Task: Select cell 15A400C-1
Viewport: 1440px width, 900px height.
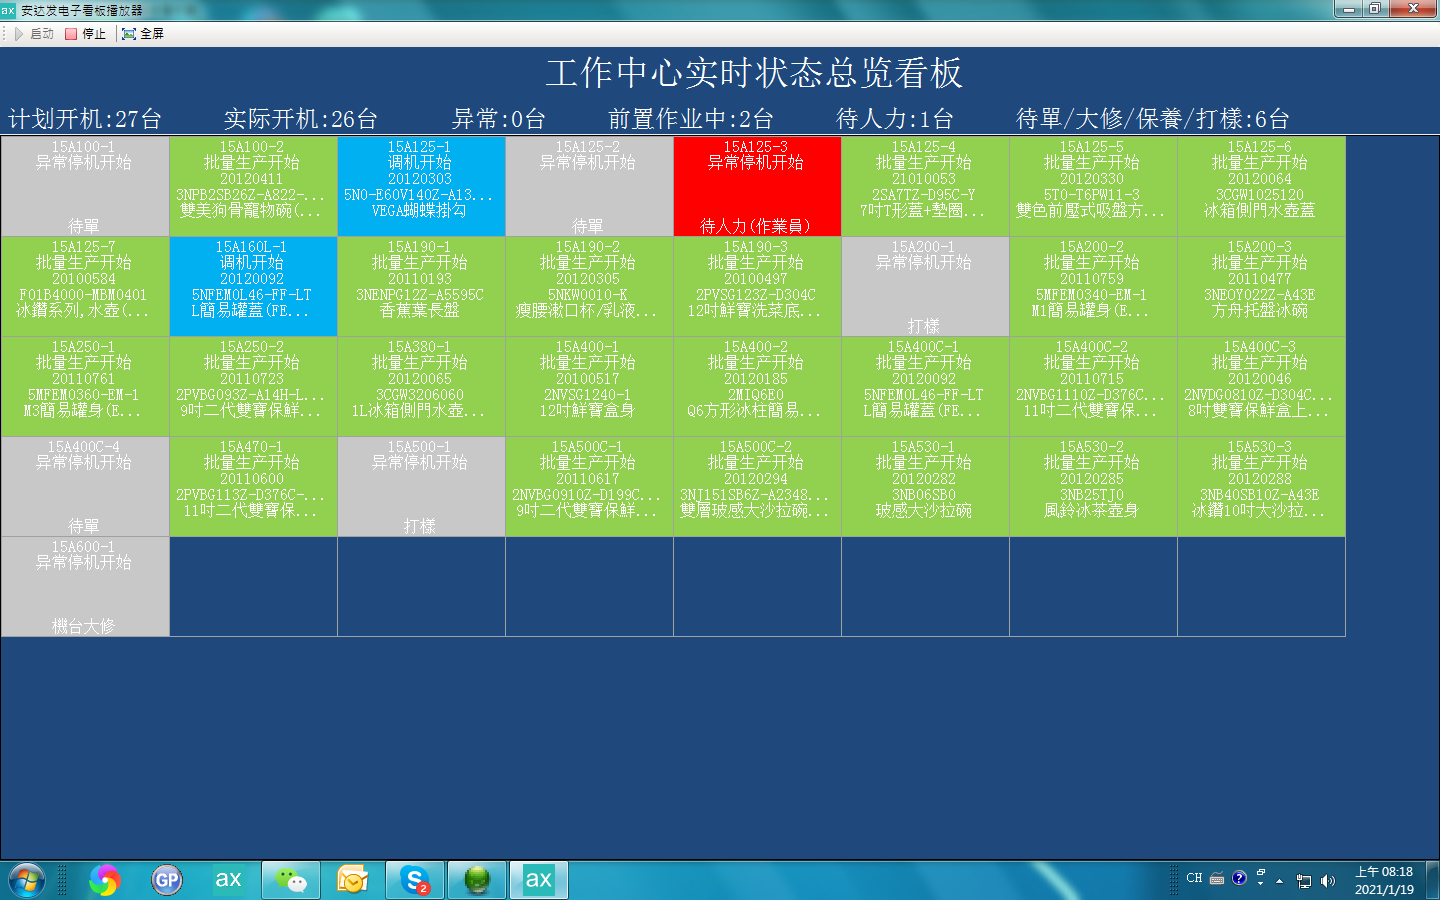Action: click(925, 386)
